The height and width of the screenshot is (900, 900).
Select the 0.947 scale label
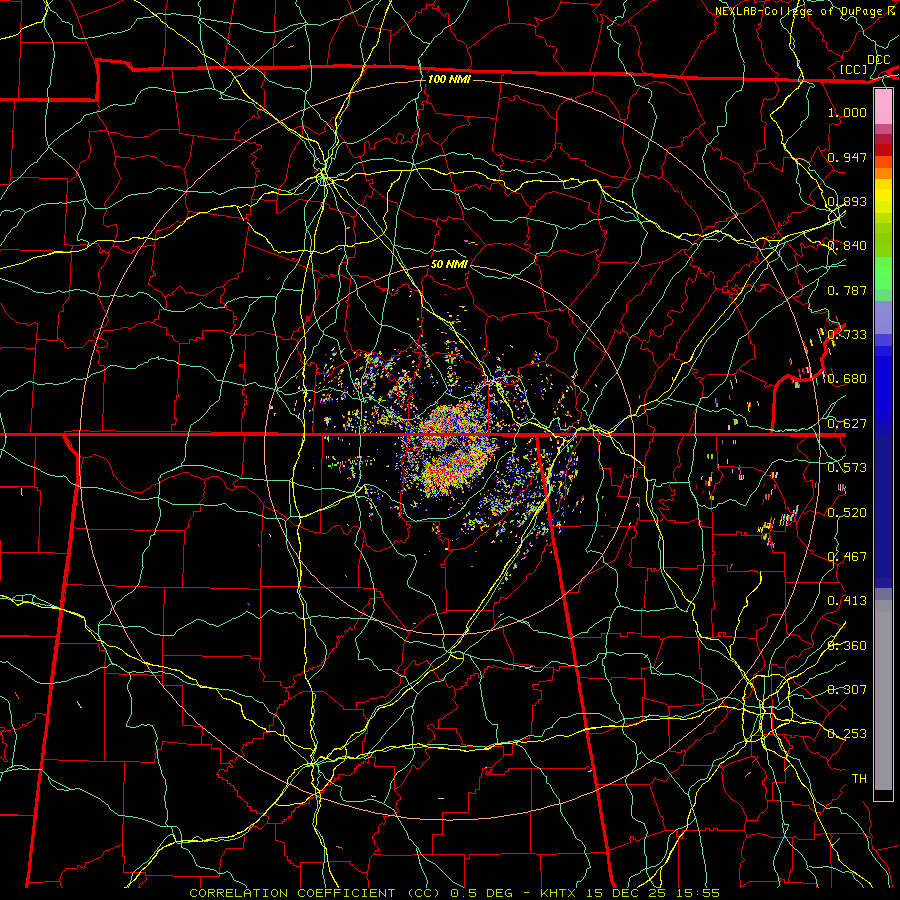click(847, 157)
